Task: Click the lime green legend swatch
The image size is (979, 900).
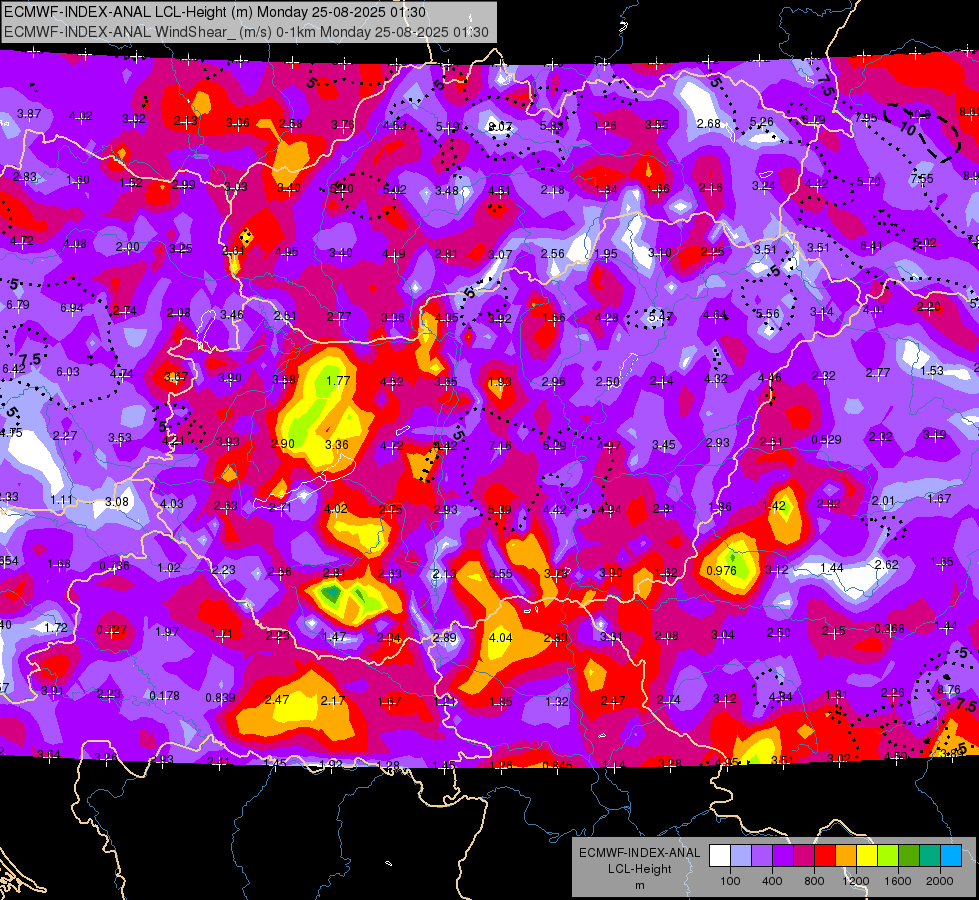Action: (888, 856)
